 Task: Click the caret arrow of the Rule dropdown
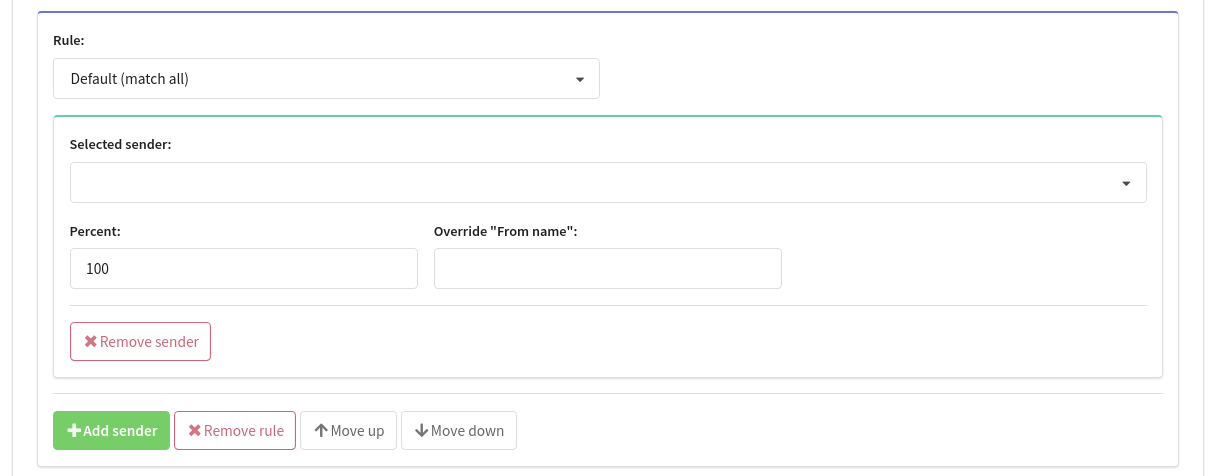click(x=580, y=79)
